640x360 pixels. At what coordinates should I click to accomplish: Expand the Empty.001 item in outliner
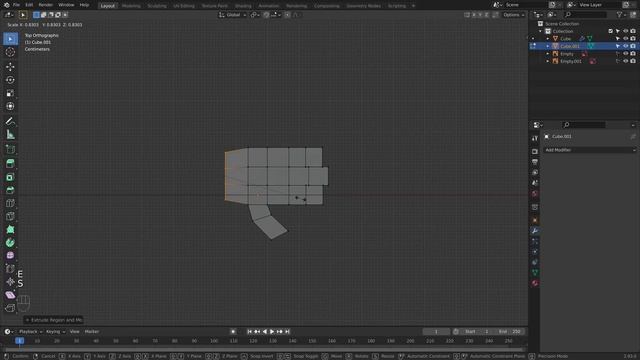pyautogui.click(x=548, y=61)
